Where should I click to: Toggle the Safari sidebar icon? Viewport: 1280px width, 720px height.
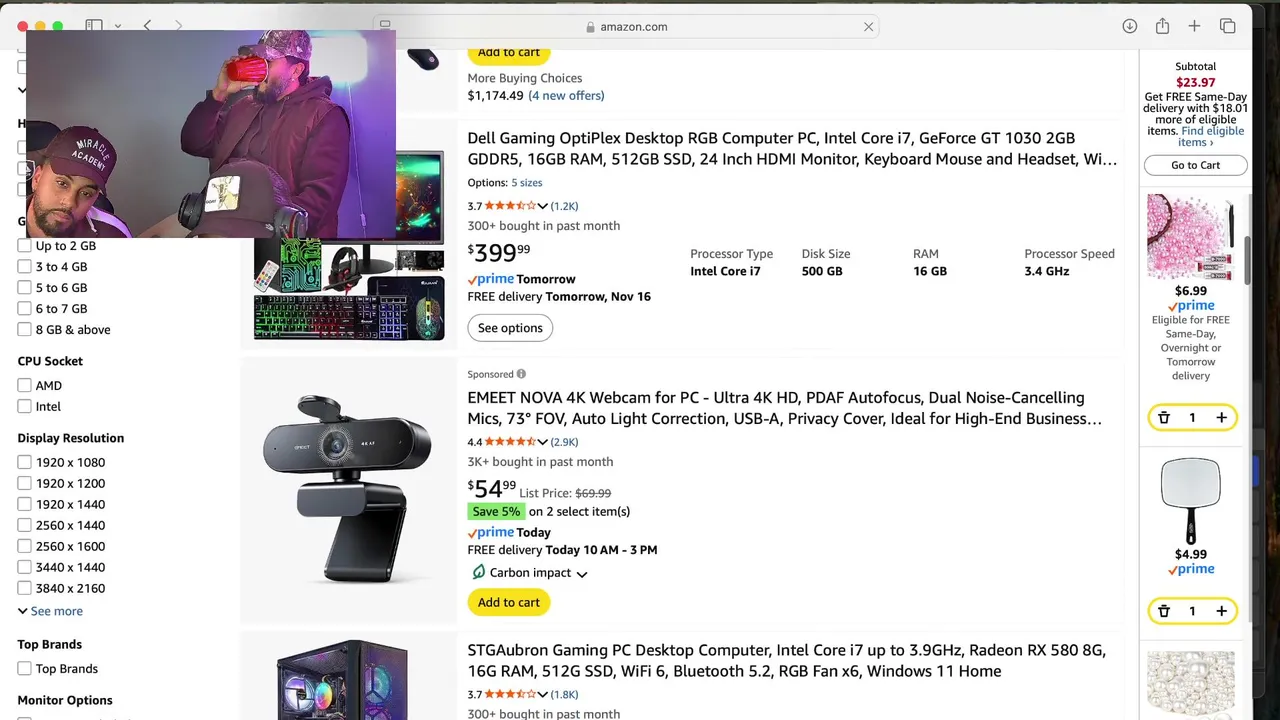click(x=94, y=27)
